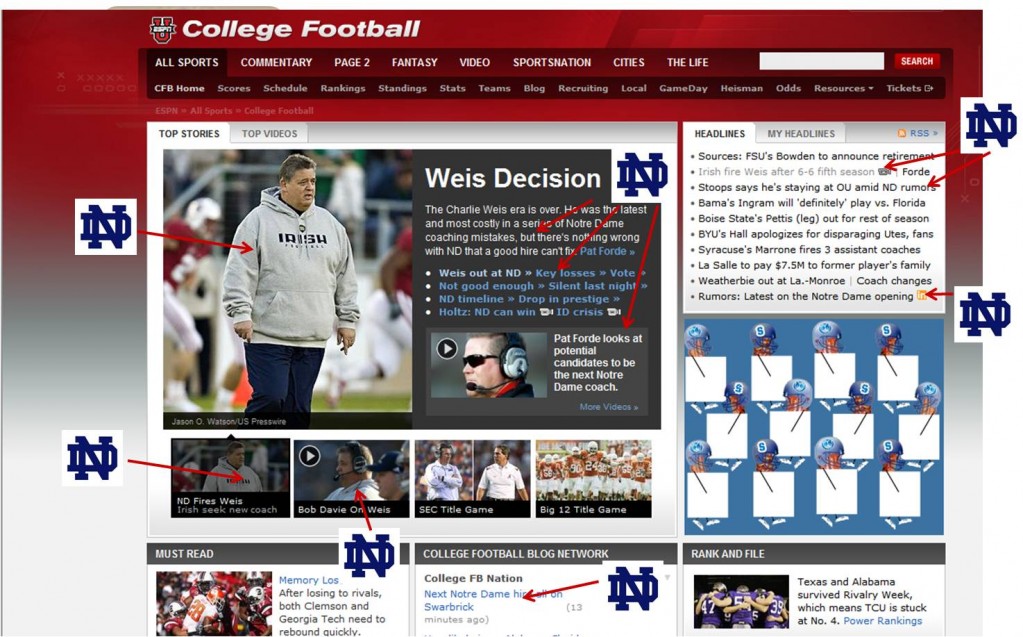Click the orange RSS feed icon
The width and height of the screenshot is (1023, 637).
(x=902, y=133)
